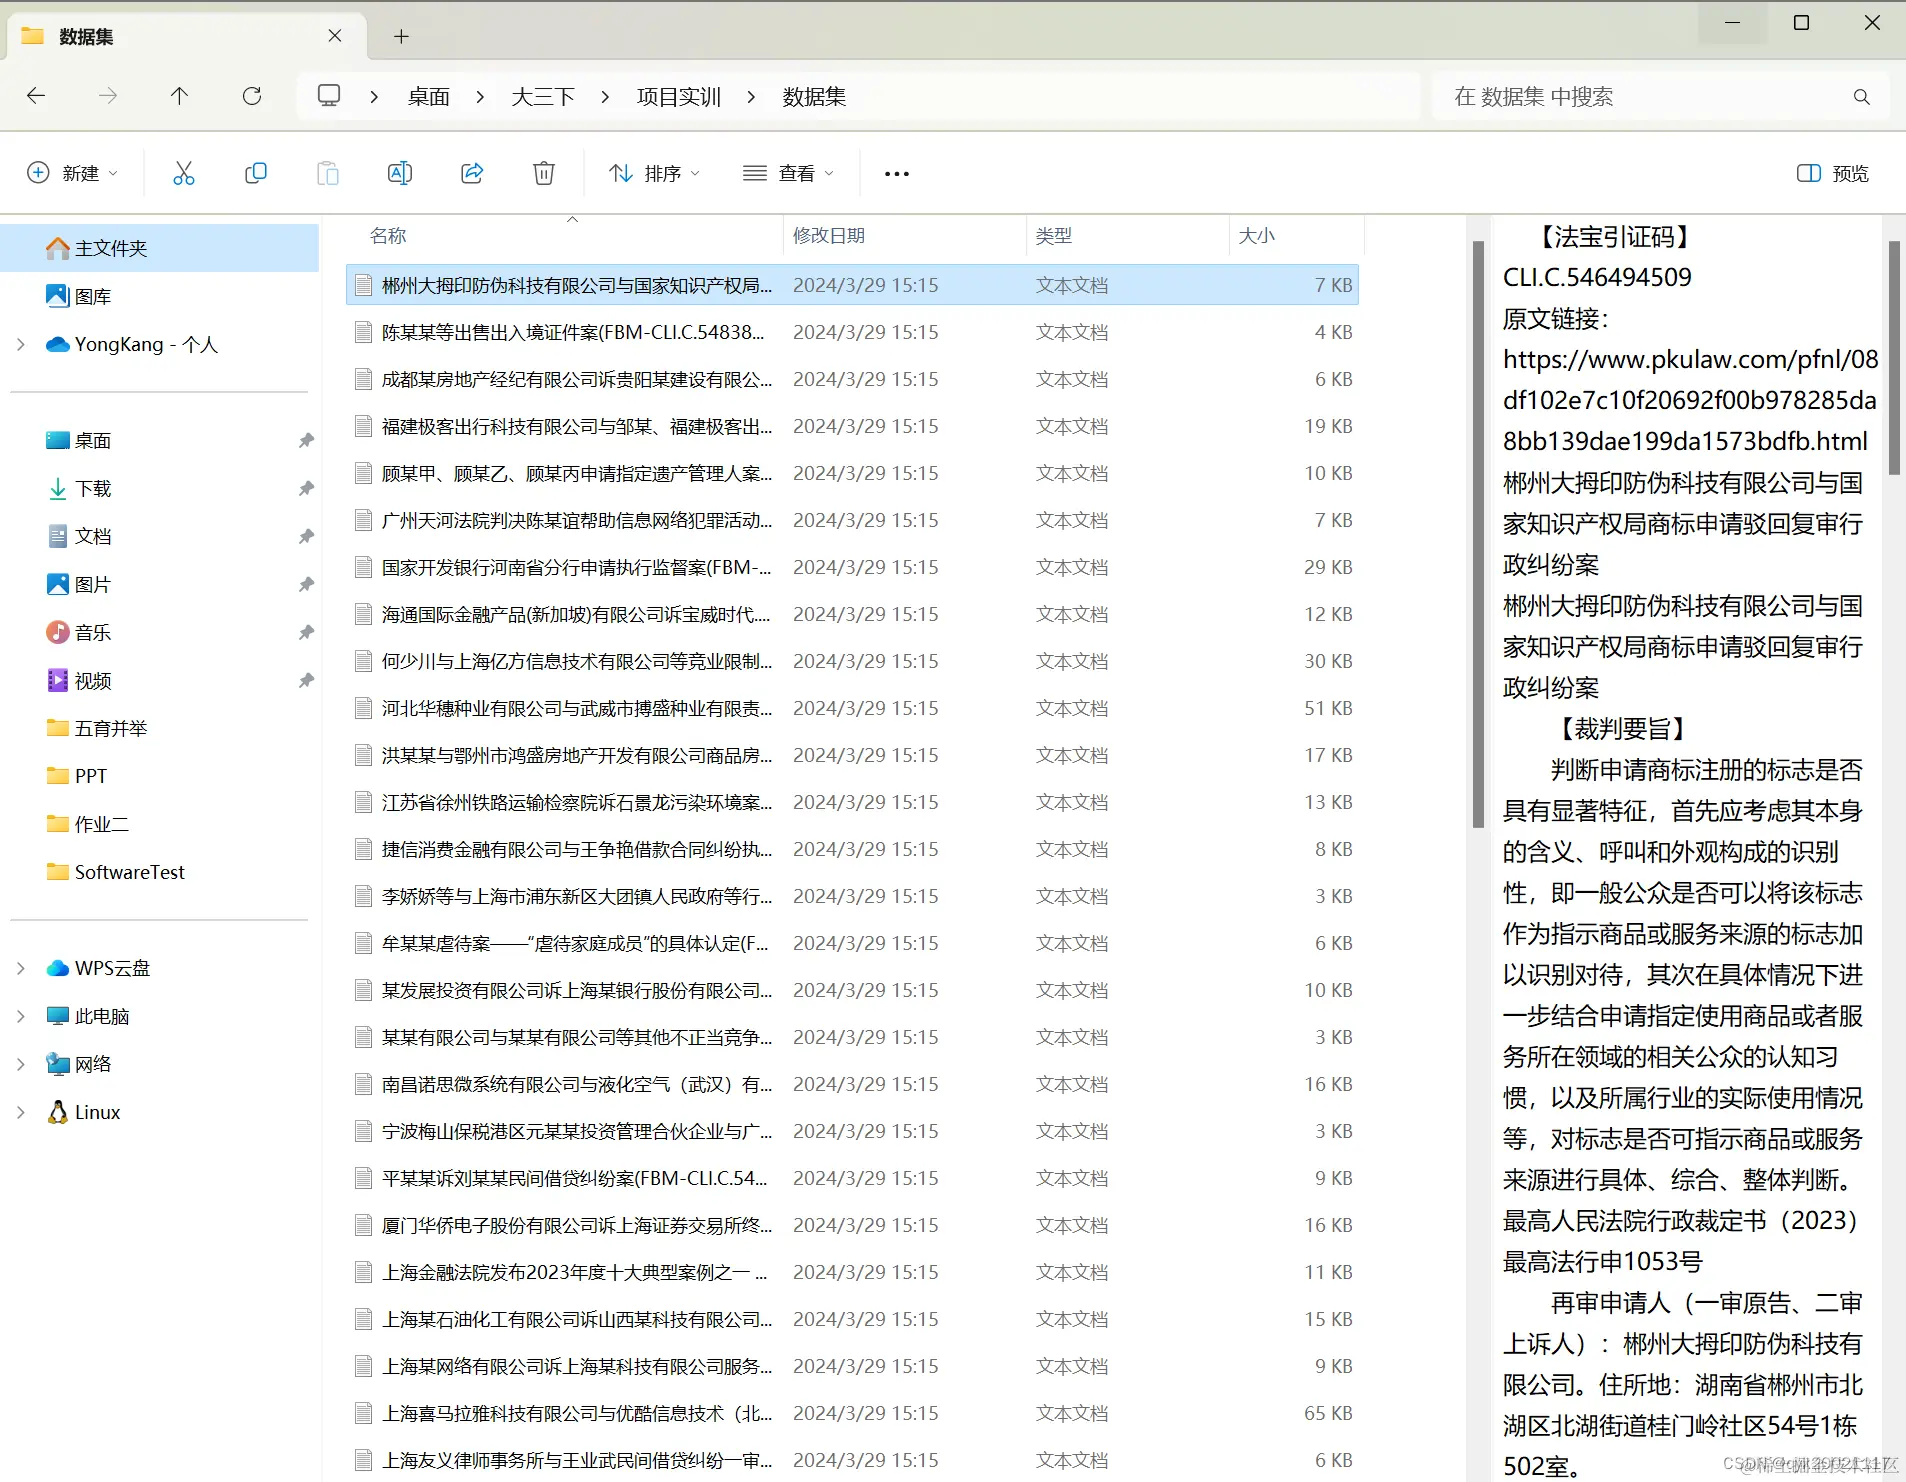Click chevron after 桌面 in address bar
Viewport: 1906px width, 1482px height.
tap(480, 97)
